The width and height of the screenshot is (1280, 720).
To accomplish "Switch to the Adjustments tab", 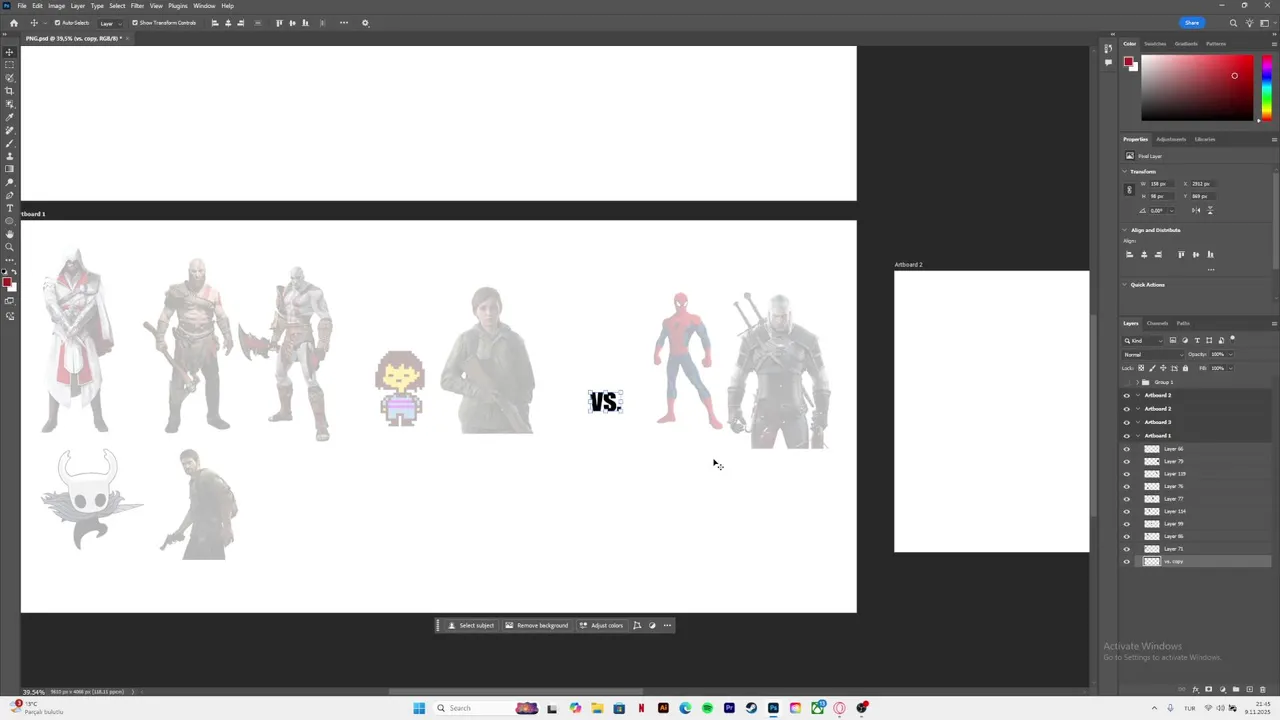I will pyautogui.click(x=1171, y=139).
